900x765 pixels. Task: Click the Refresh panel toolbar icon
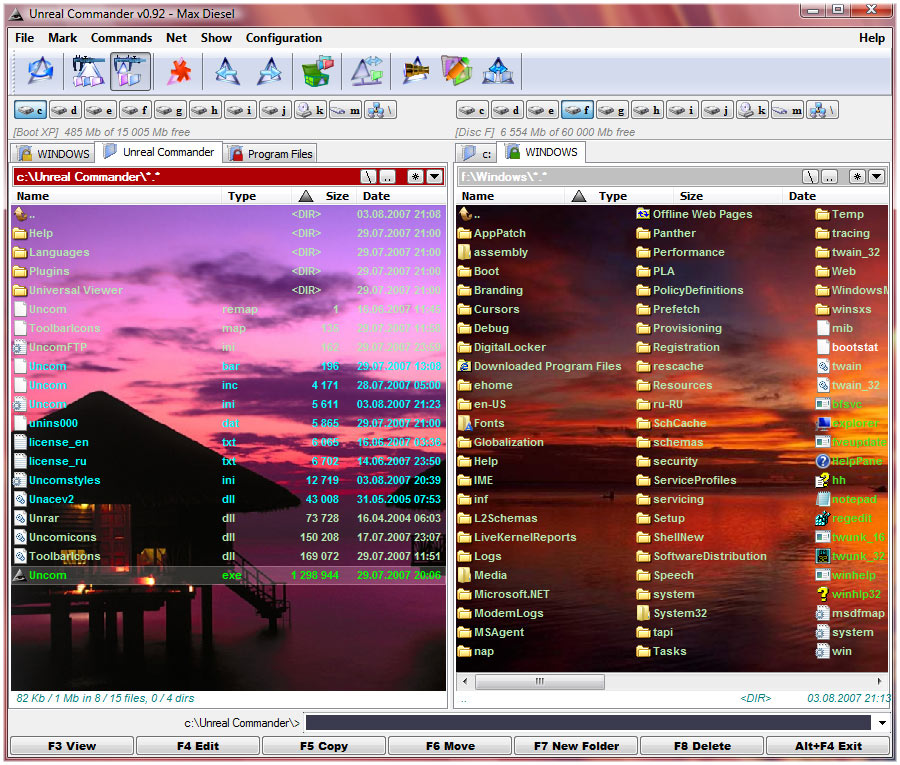tap(40, 71)
